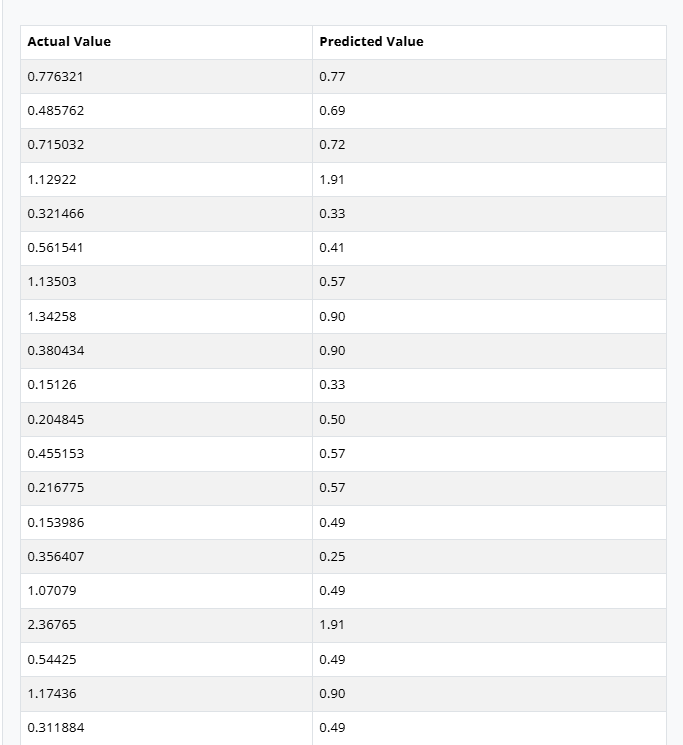683x745 pixels.
Task: Click the predicted value 0.69
Action: click(x=333, y=111)
